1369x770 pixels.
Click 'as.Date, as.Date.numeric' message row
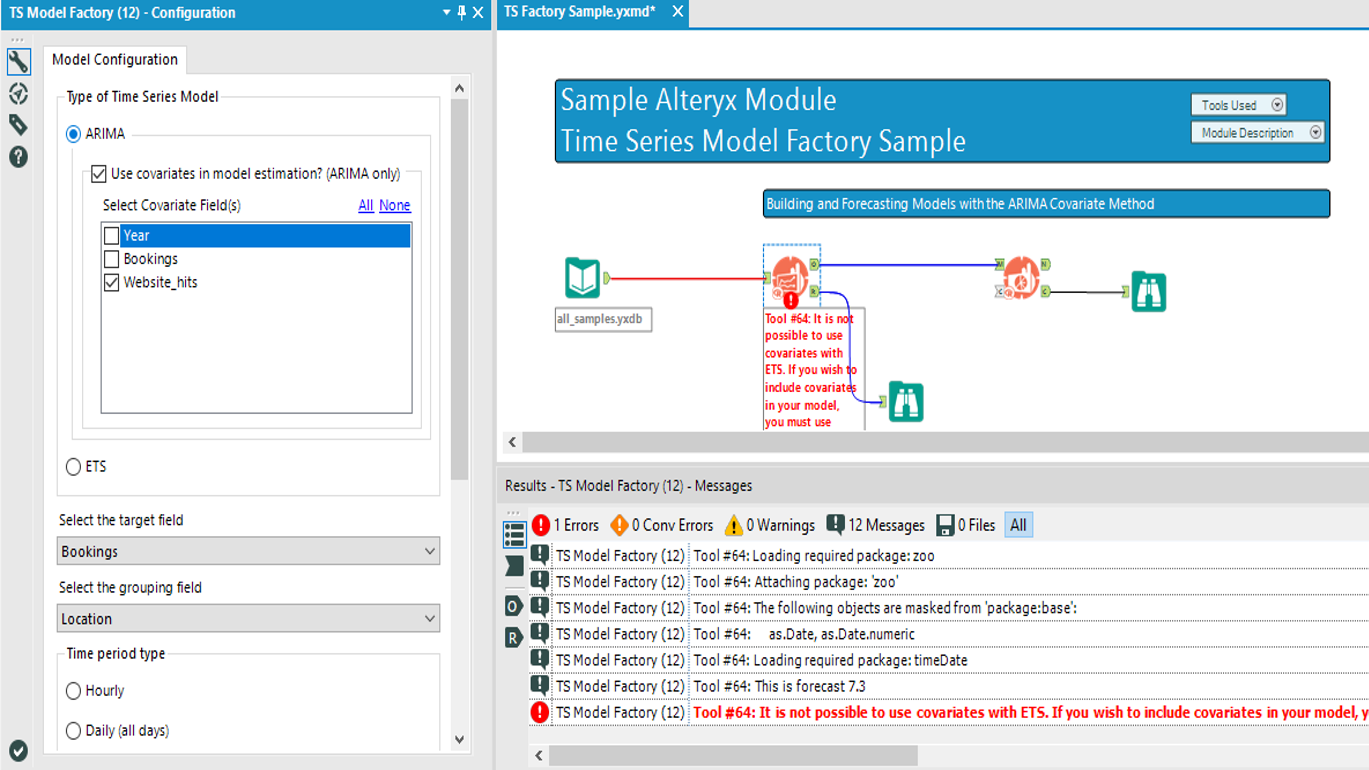tap(948, 634)
